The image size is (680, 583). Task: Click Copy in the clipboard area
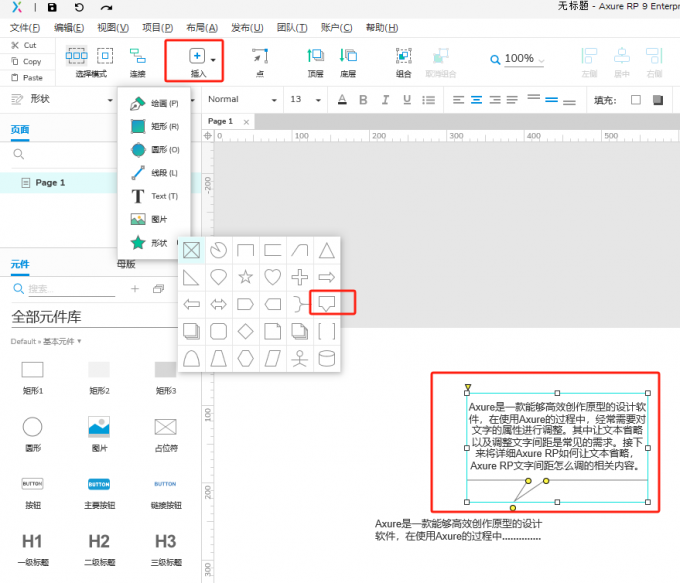[x=26, y=62]
